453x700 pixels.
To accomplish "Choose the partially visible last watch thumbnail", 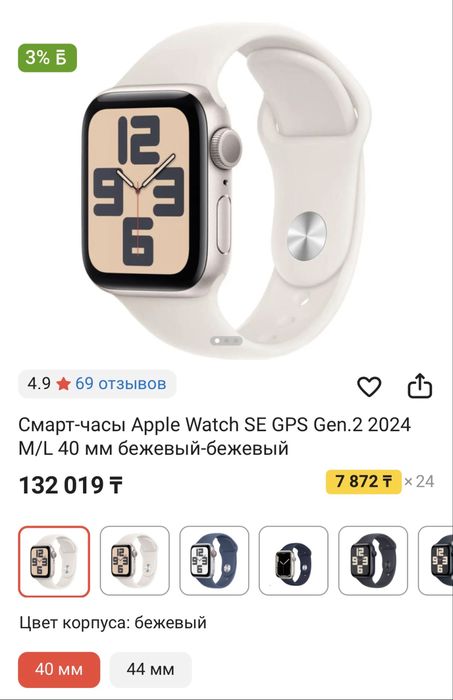I will (x=436, y=561).
